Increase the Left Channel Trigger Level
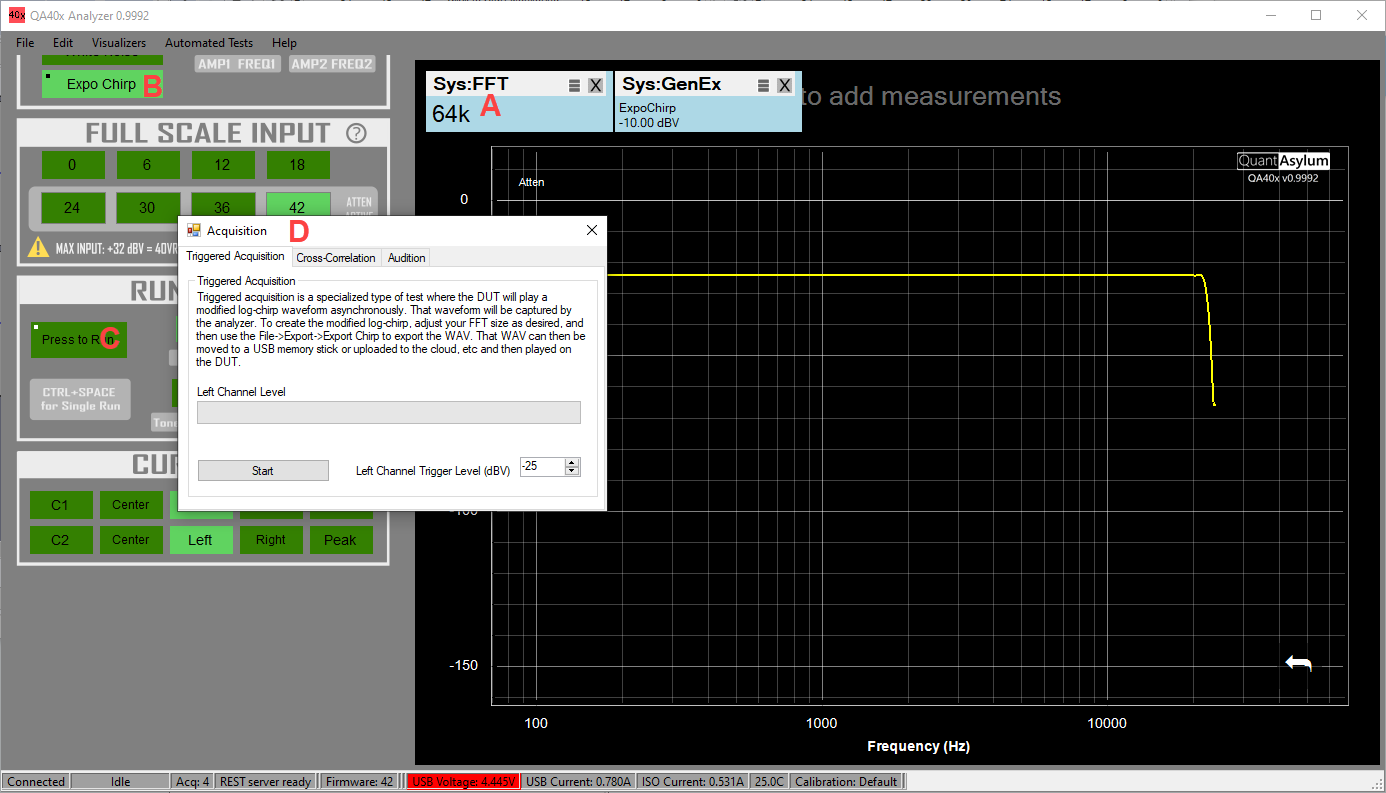1386x793 pixels. coord(572,462)
